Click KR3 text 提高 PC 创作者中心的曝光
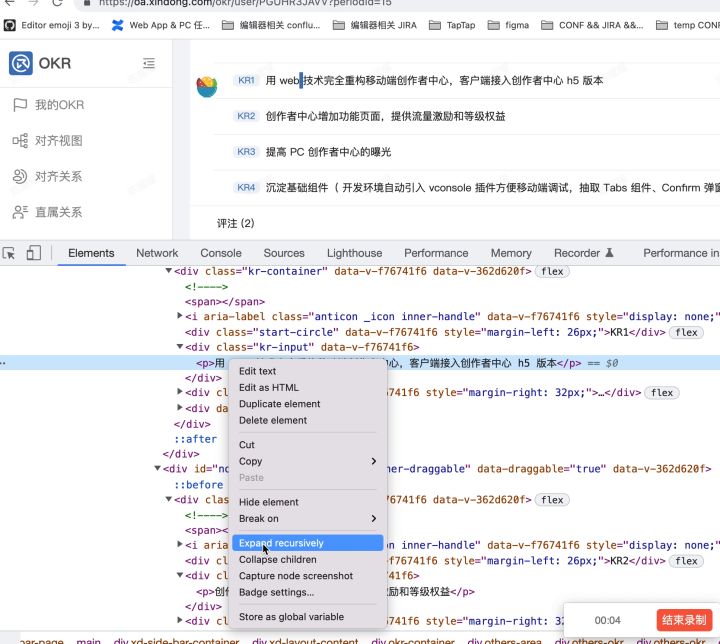720x644 pixels. point(328,152)
